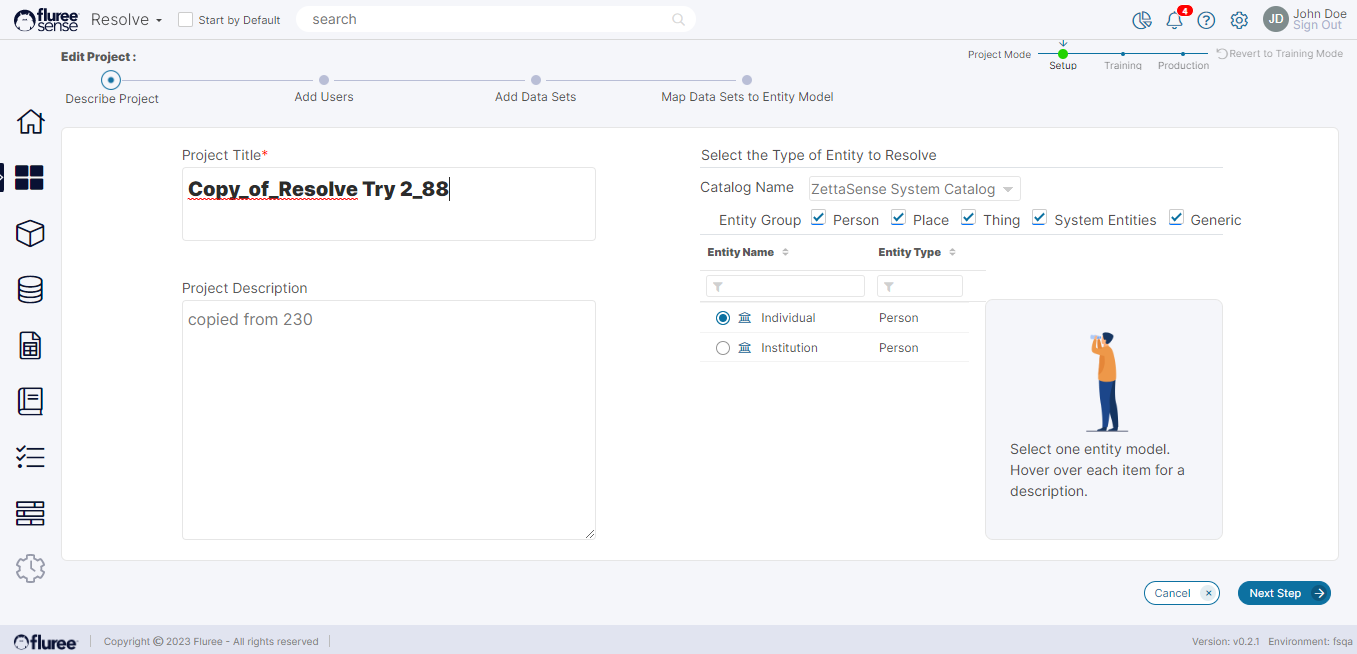This screenshot has height=654, width=1357.
Task: Open the checklist sidebar icon
Action: pyautogui.click(x=31, y=458)
